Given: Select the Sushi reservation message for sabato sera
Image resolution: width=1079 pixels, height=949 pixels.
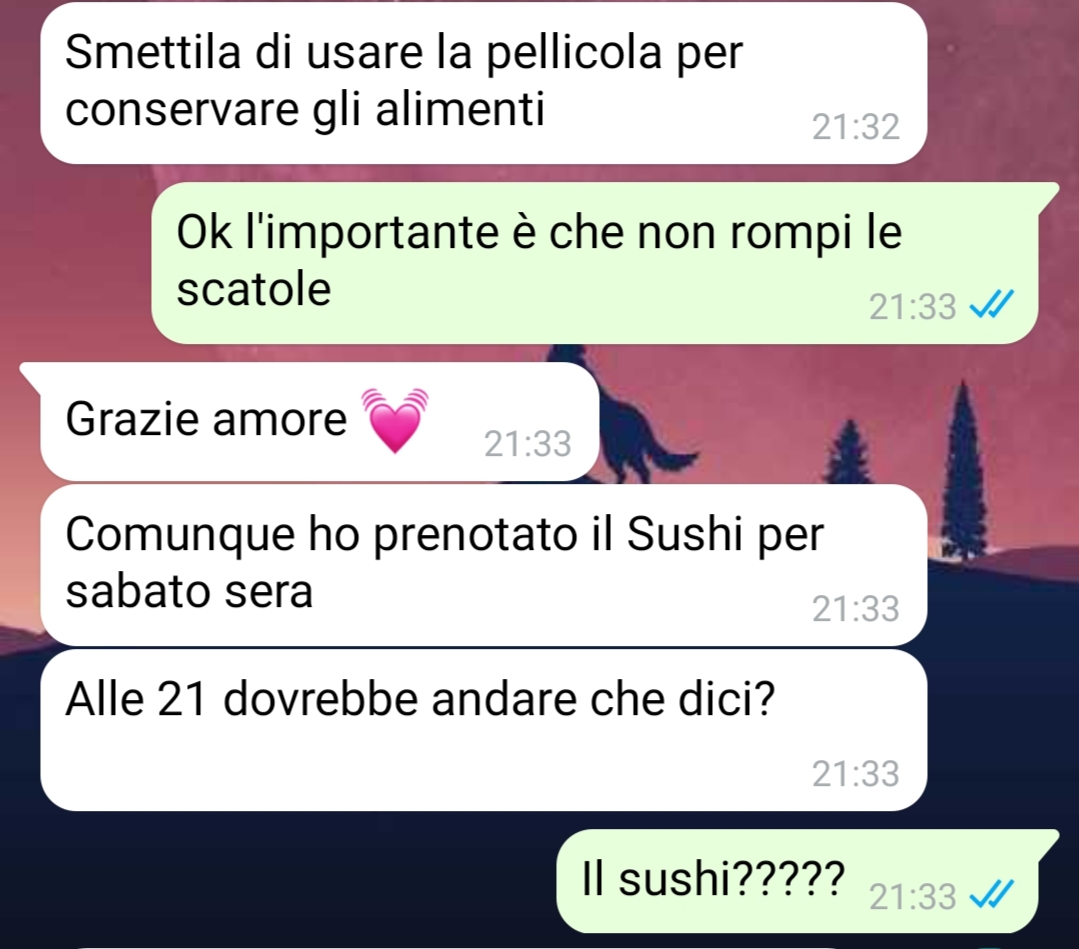Looking at the screenshot, I should tap(483, 564).
